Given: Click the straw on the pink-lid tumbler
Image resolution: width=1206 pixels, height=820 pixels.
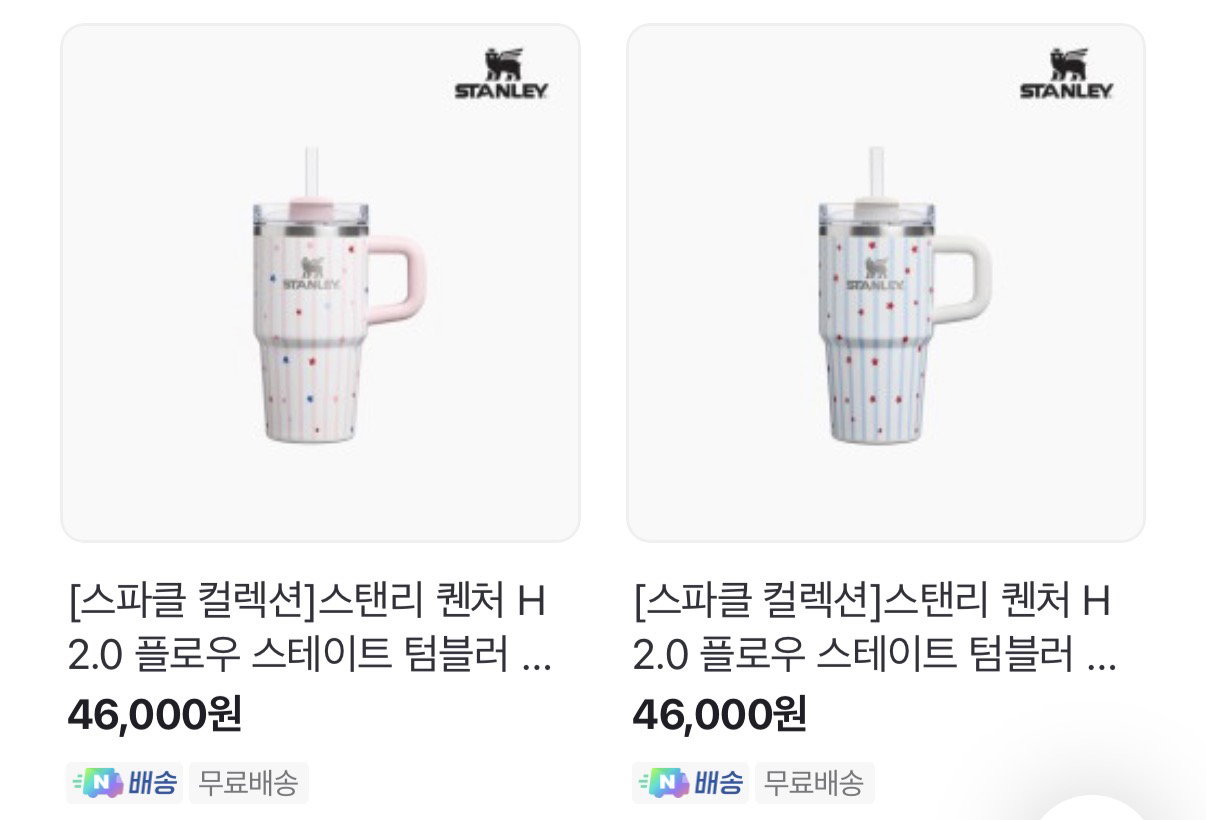Looking at the screenshot, I should point(311,173).
